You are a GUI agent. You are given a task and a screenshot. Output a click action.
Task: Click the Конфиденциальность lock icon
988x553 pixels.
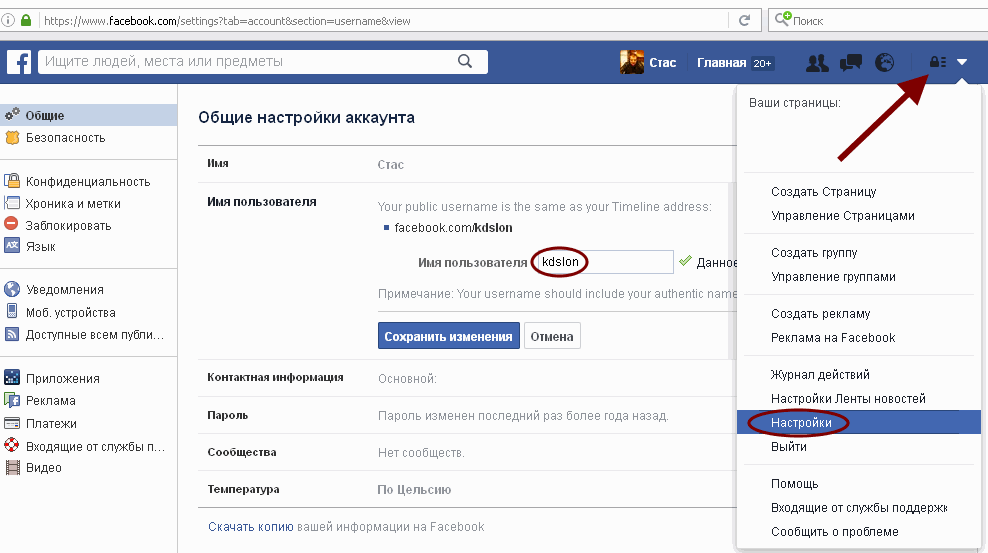tap(12, 181)
